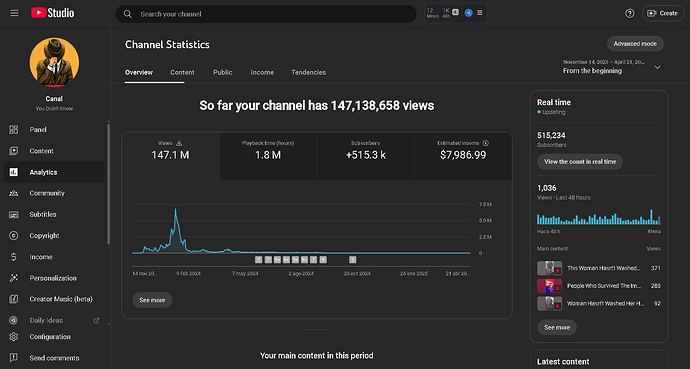Select the Estimated income $7,986.99 card
This screenshot has height=369, width=690.
[463, 156]
